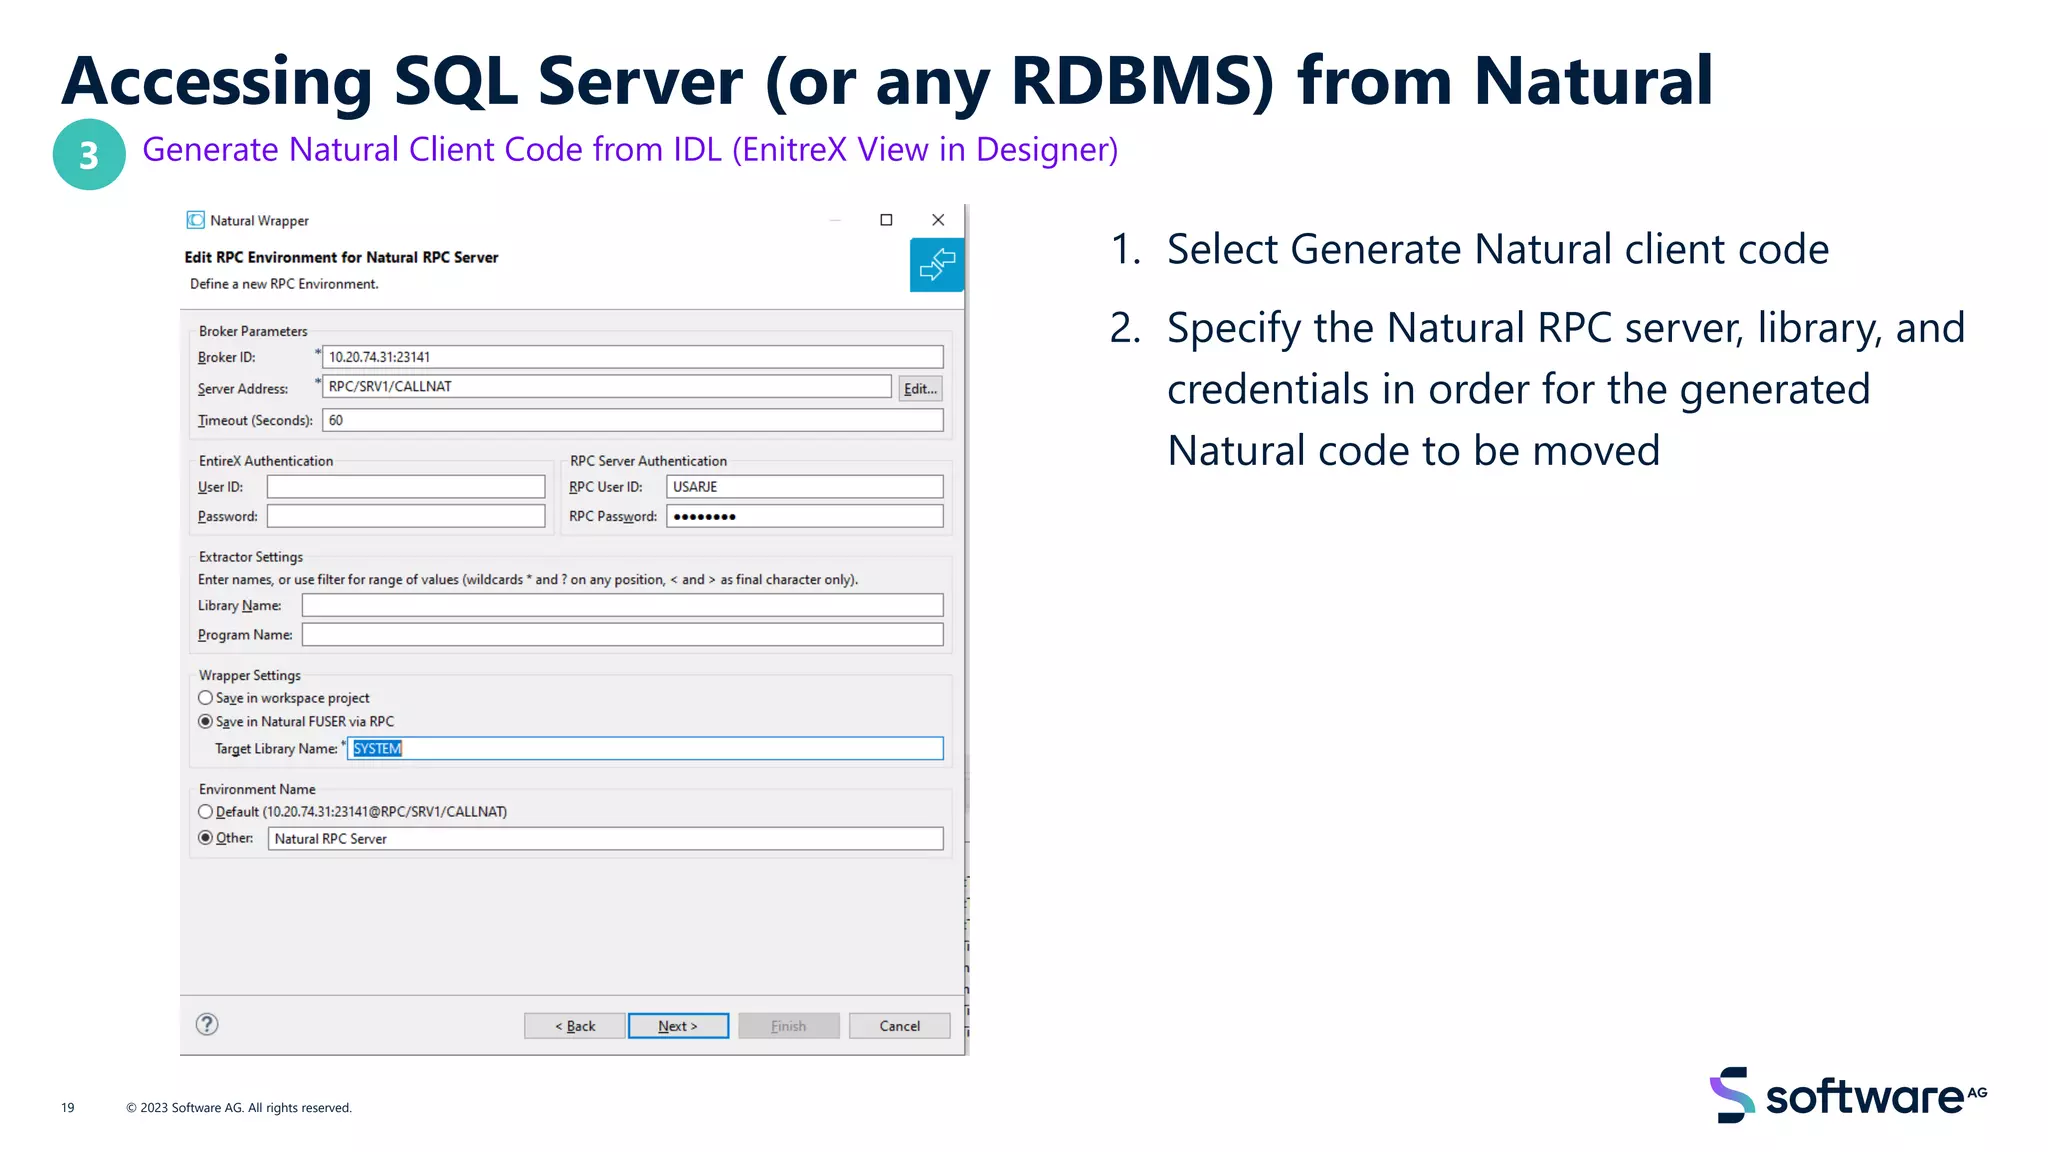2048x1152 pixels.
Task: Click the Wrapper Settings group label
Action: pos(250,676)
